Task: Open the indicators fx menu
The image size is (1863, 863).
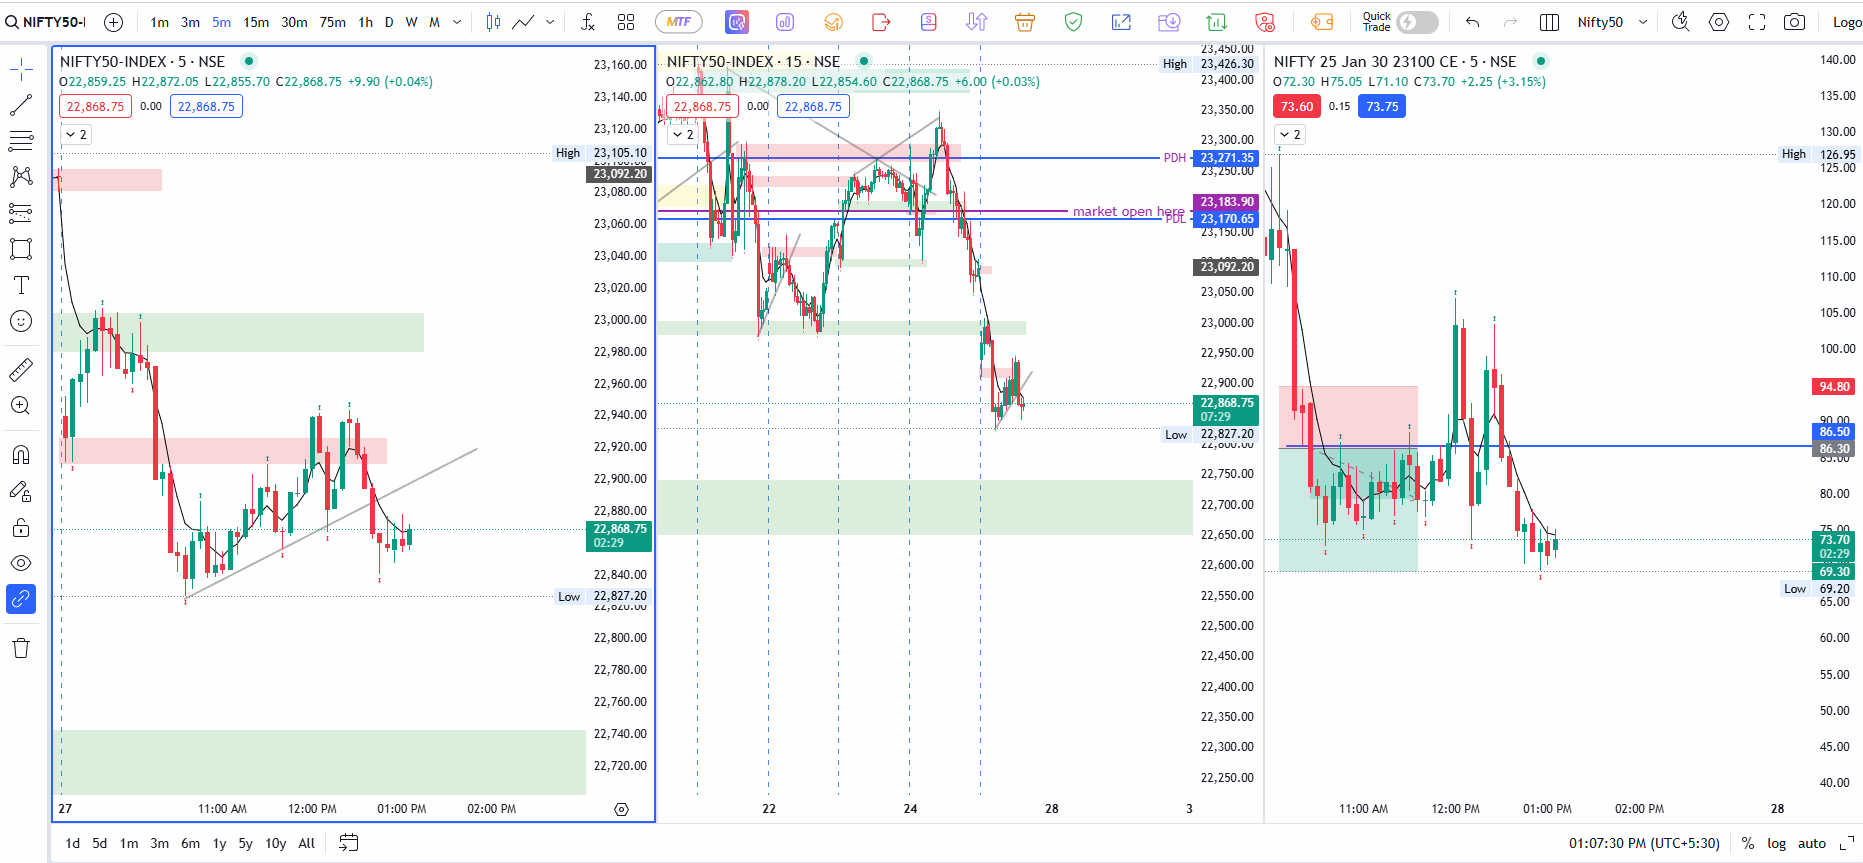Action: 588,22
